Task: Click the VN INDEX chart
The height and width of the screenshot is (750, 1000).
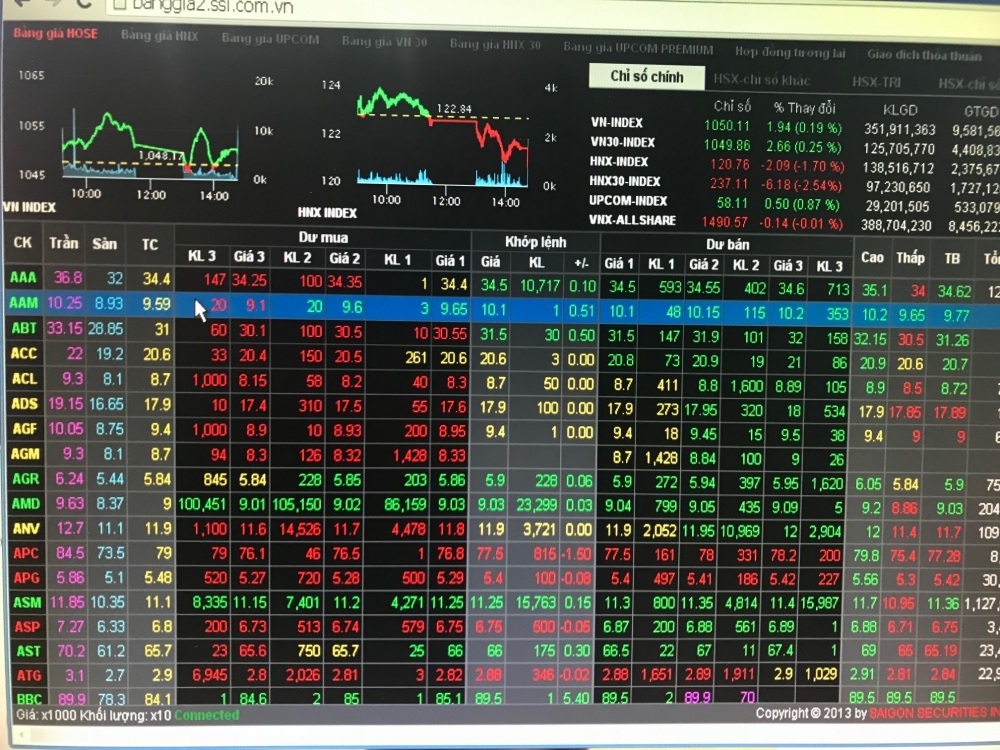Action: click(150, 140)
